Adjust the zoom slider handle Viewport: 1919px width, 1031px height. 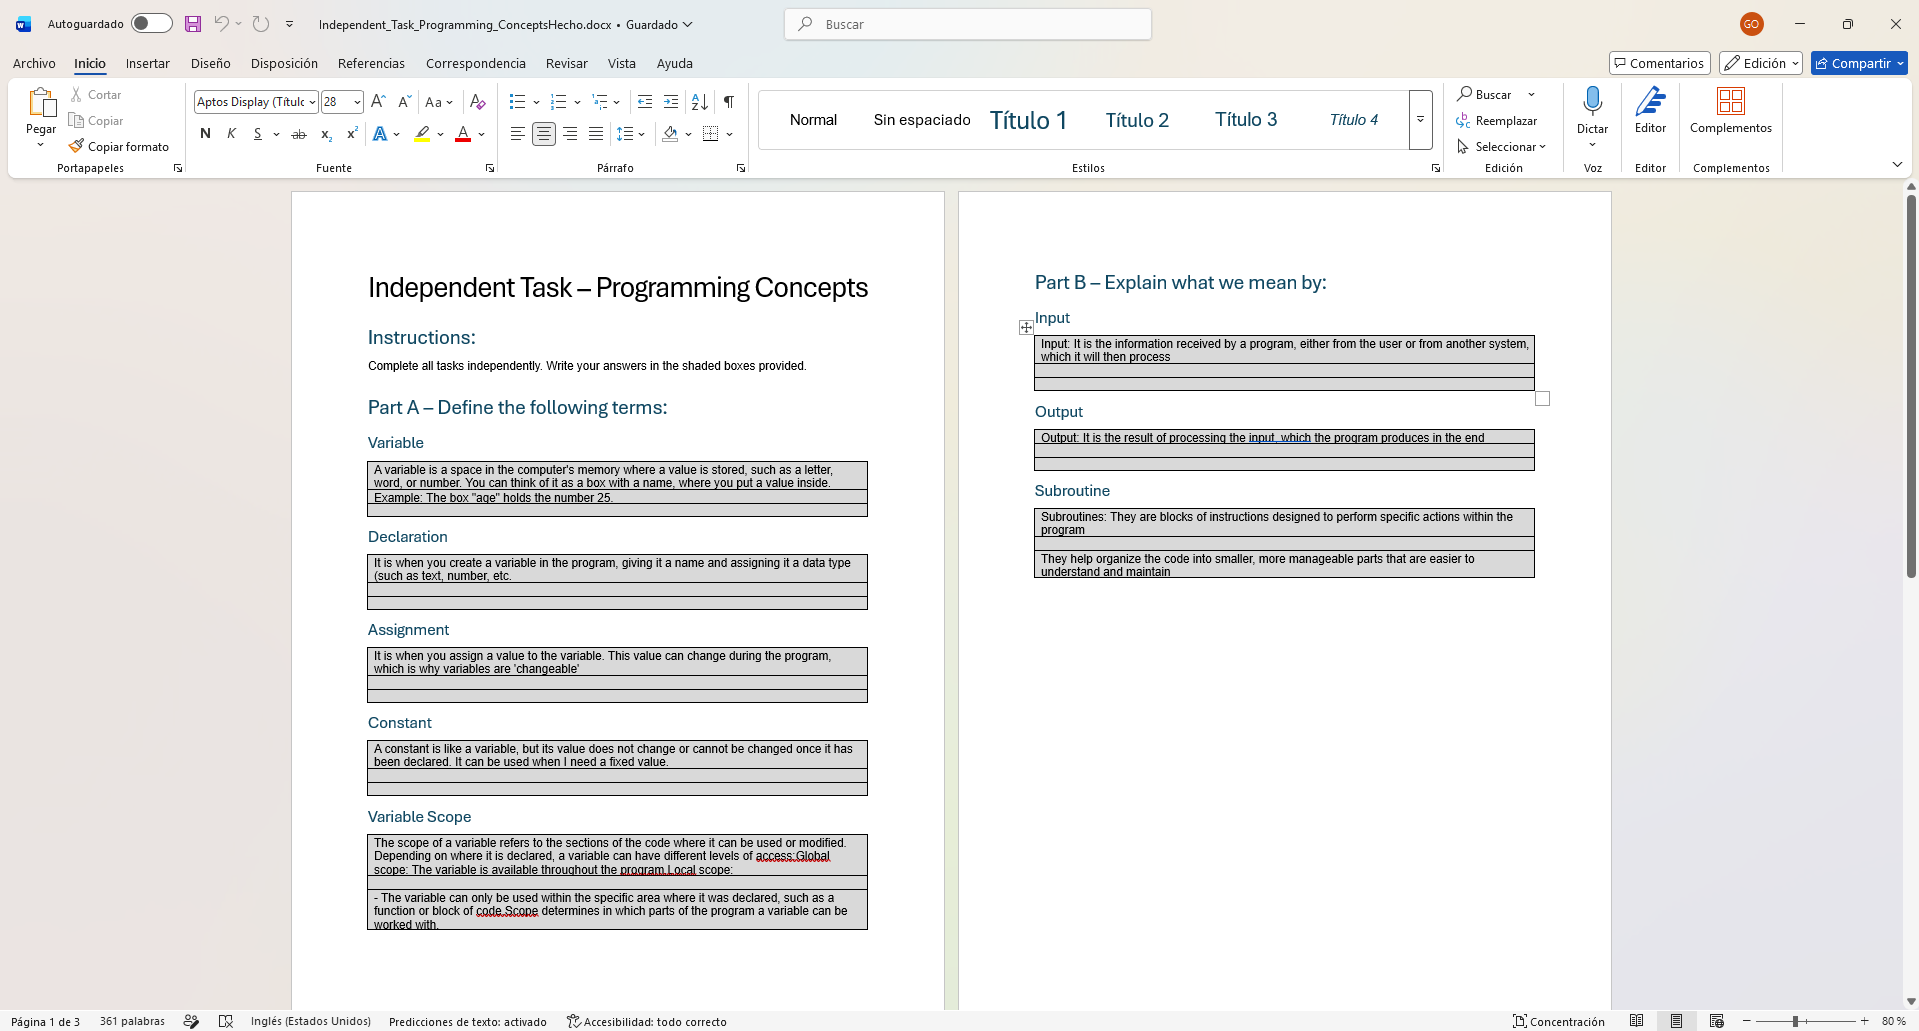[1796, 1021]
